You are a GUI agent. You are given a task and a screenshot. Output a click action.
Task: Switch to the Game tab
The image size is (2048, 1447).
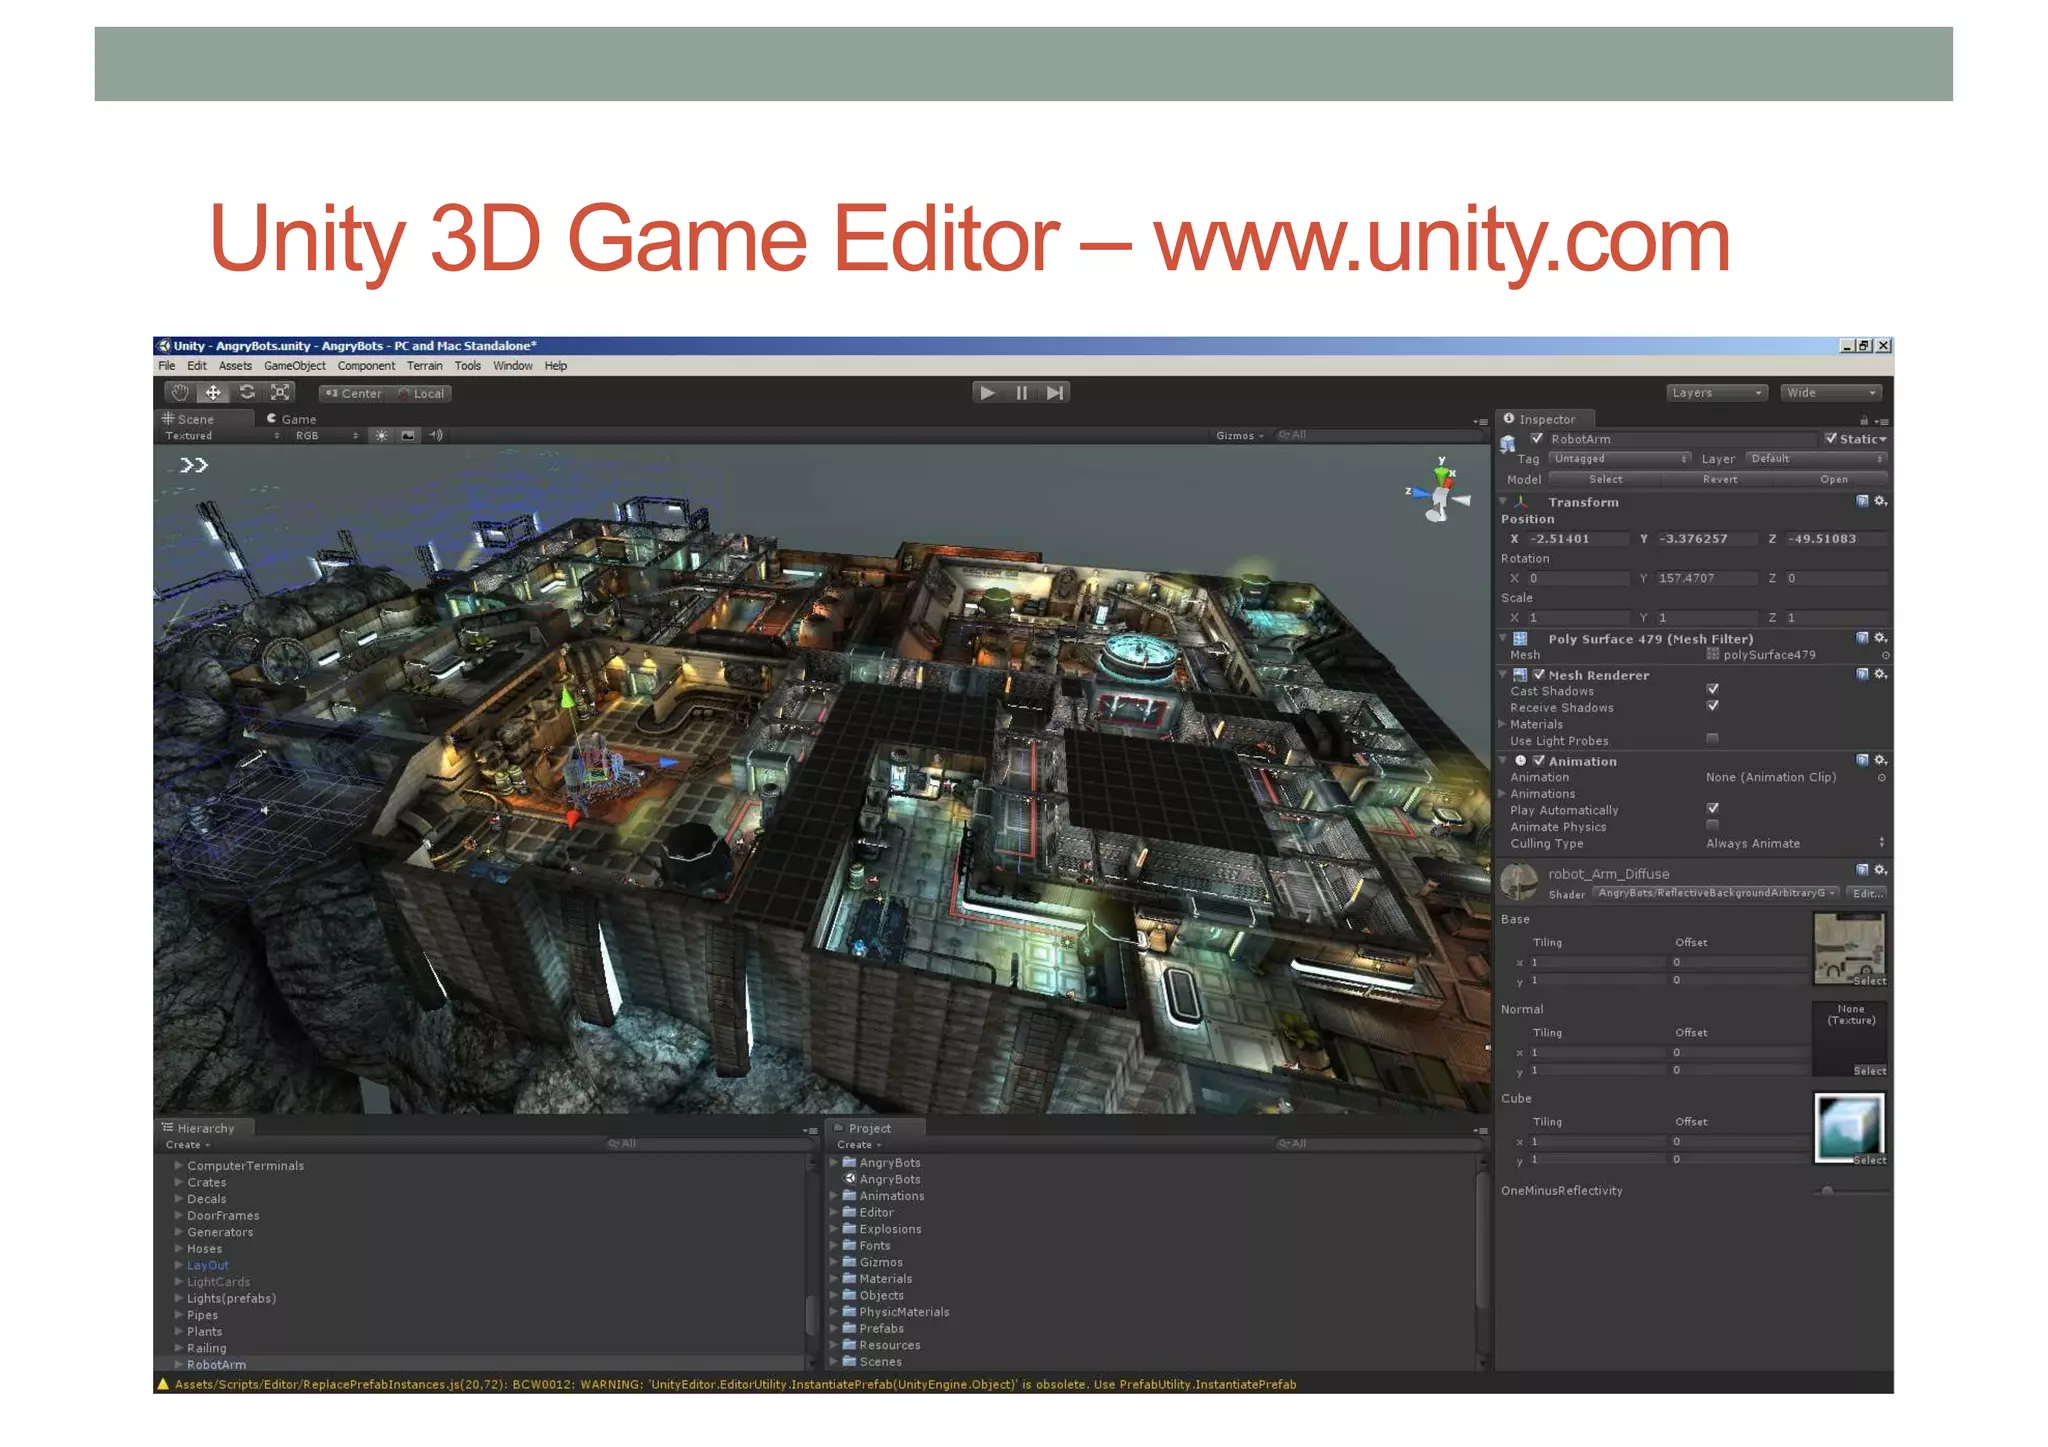292,419
